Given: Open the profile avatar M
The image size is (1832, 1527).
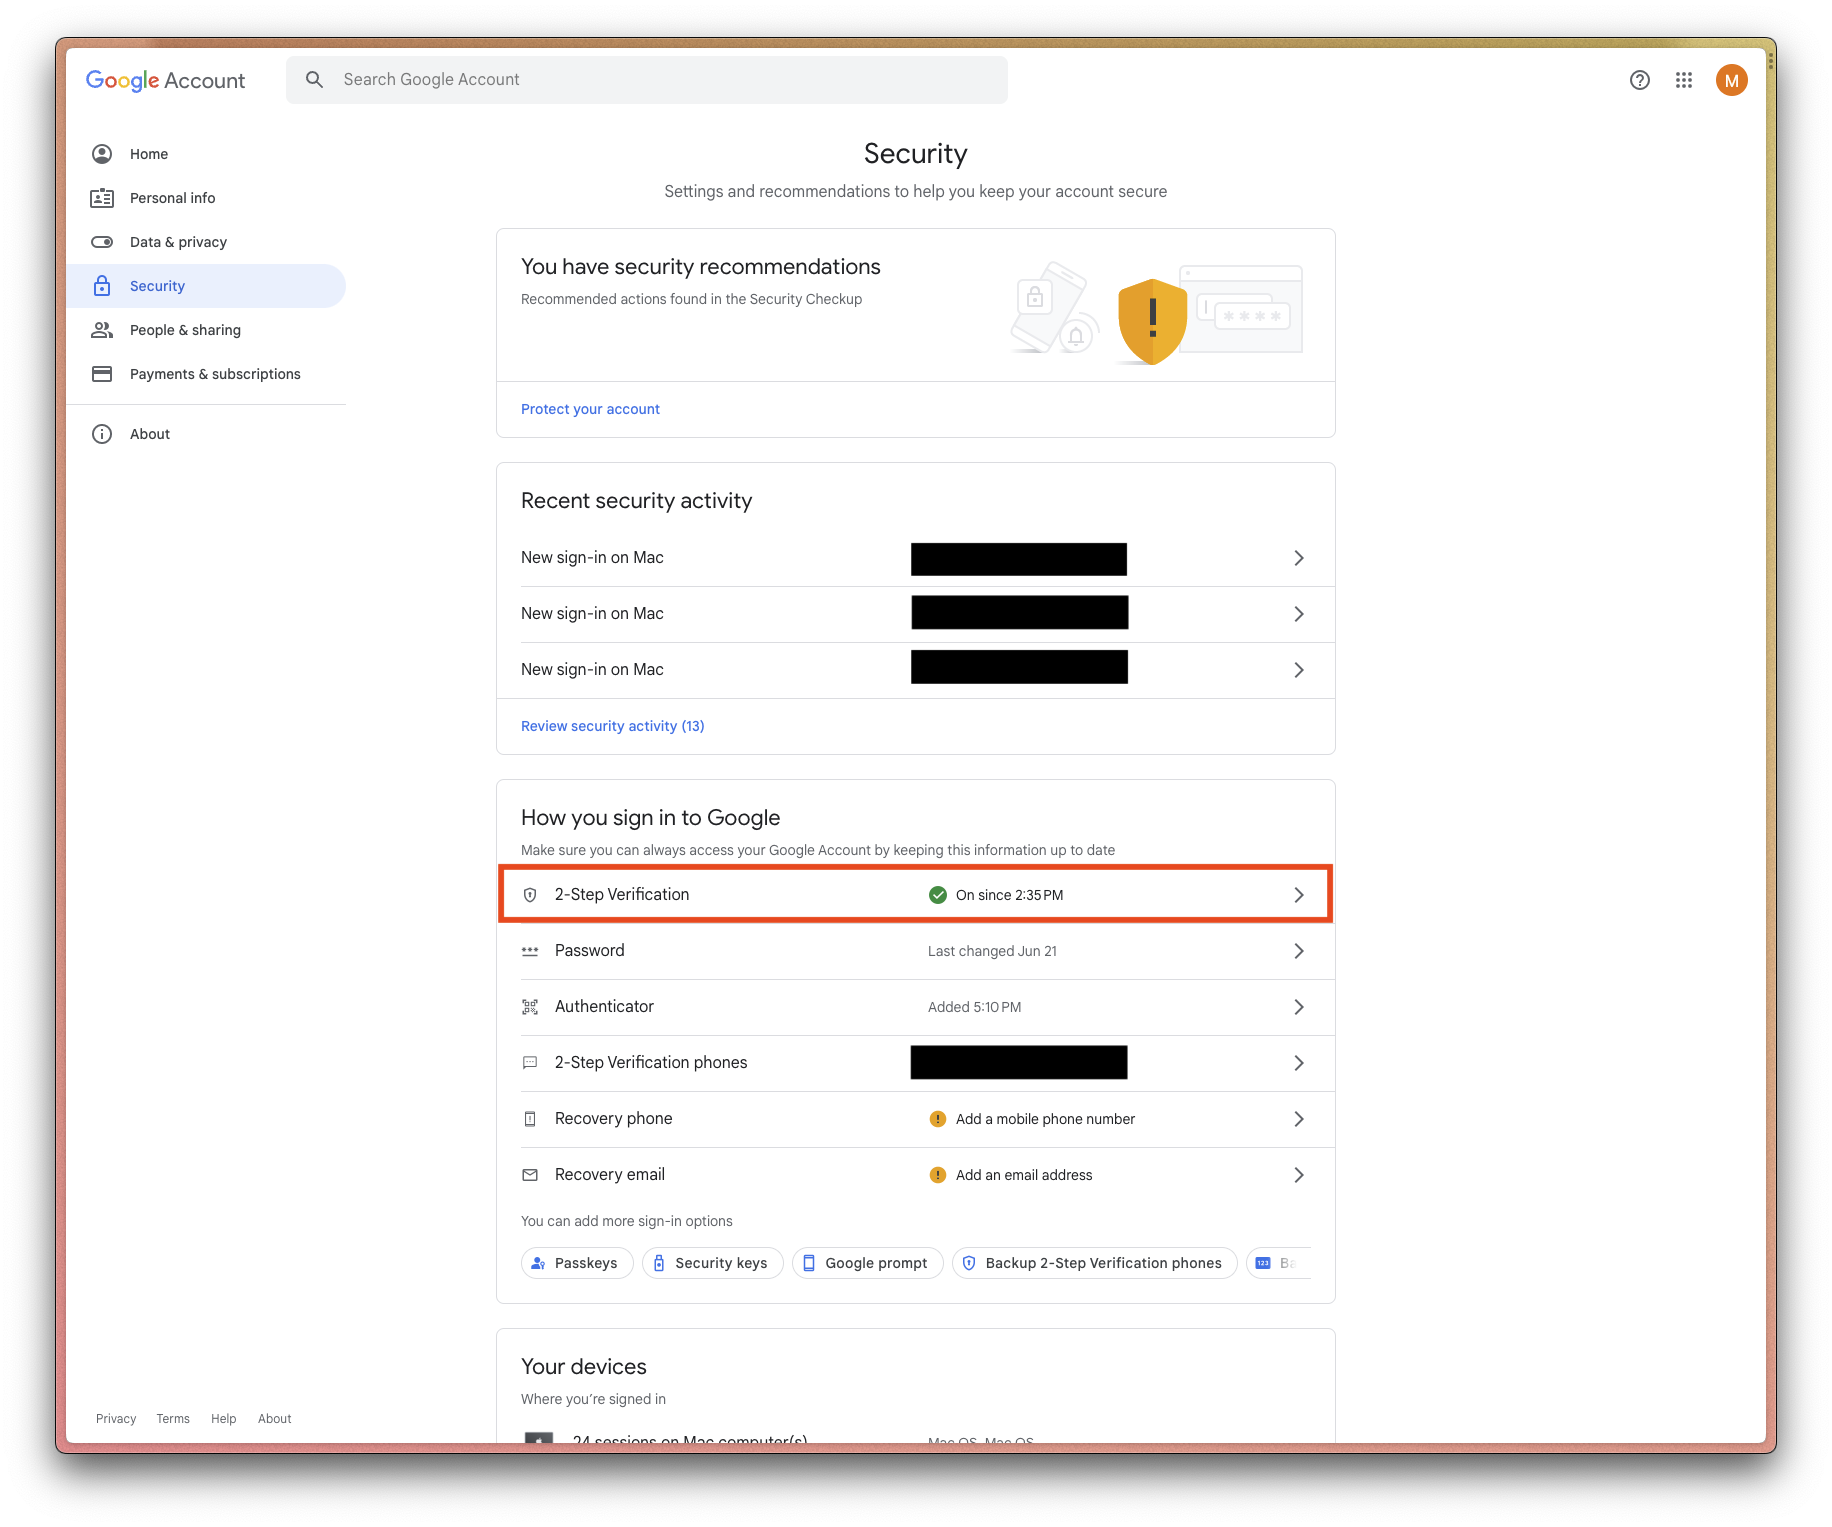Looking at the screenshot, I should point(1731,80).
